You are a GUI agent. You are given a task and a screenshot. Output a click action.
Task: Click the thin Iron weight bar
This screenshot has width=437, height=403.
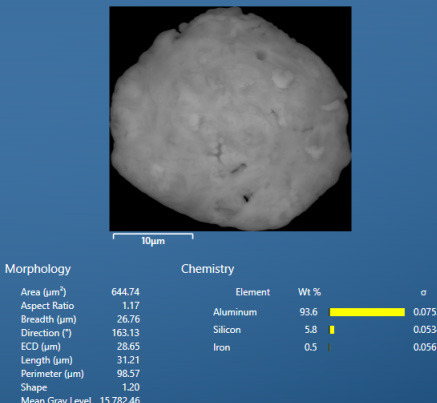[330, 348]
